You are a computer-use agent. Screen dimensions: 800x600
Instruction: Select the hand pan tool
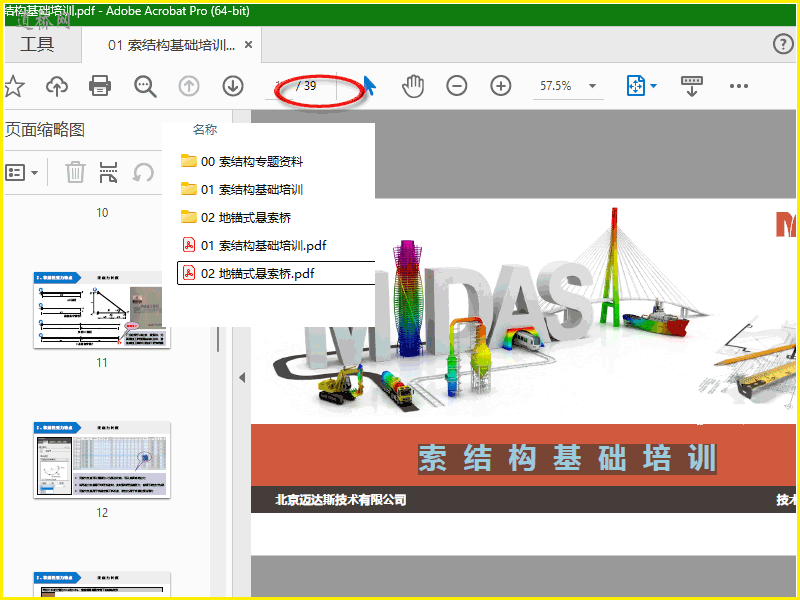413,86
